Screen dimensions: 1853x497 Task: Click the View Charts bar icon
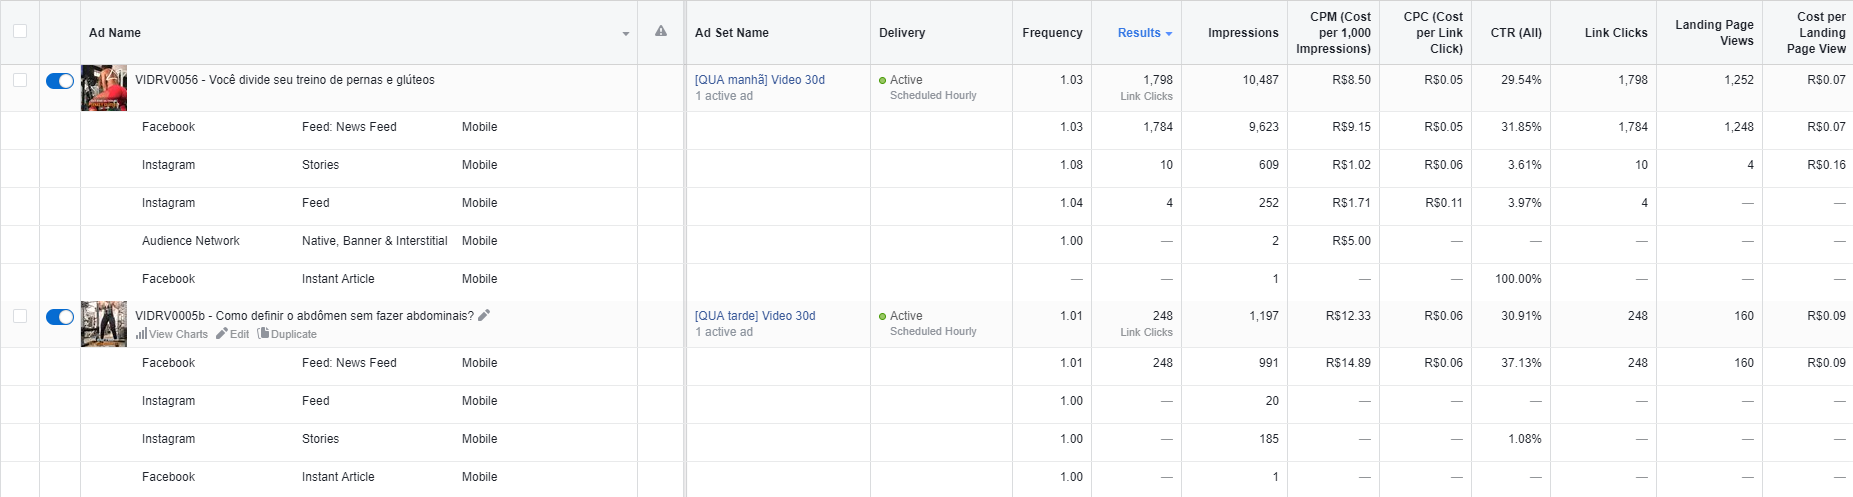[142, 334]
